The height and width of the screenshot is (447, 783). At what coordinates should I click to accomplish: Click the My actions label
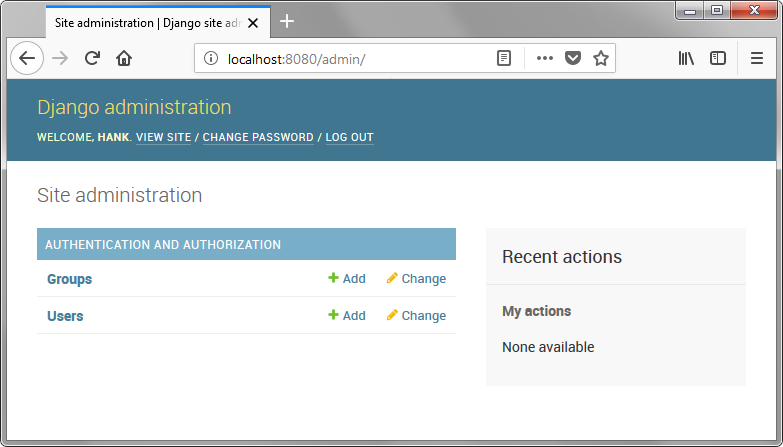(x=536, y=311)
